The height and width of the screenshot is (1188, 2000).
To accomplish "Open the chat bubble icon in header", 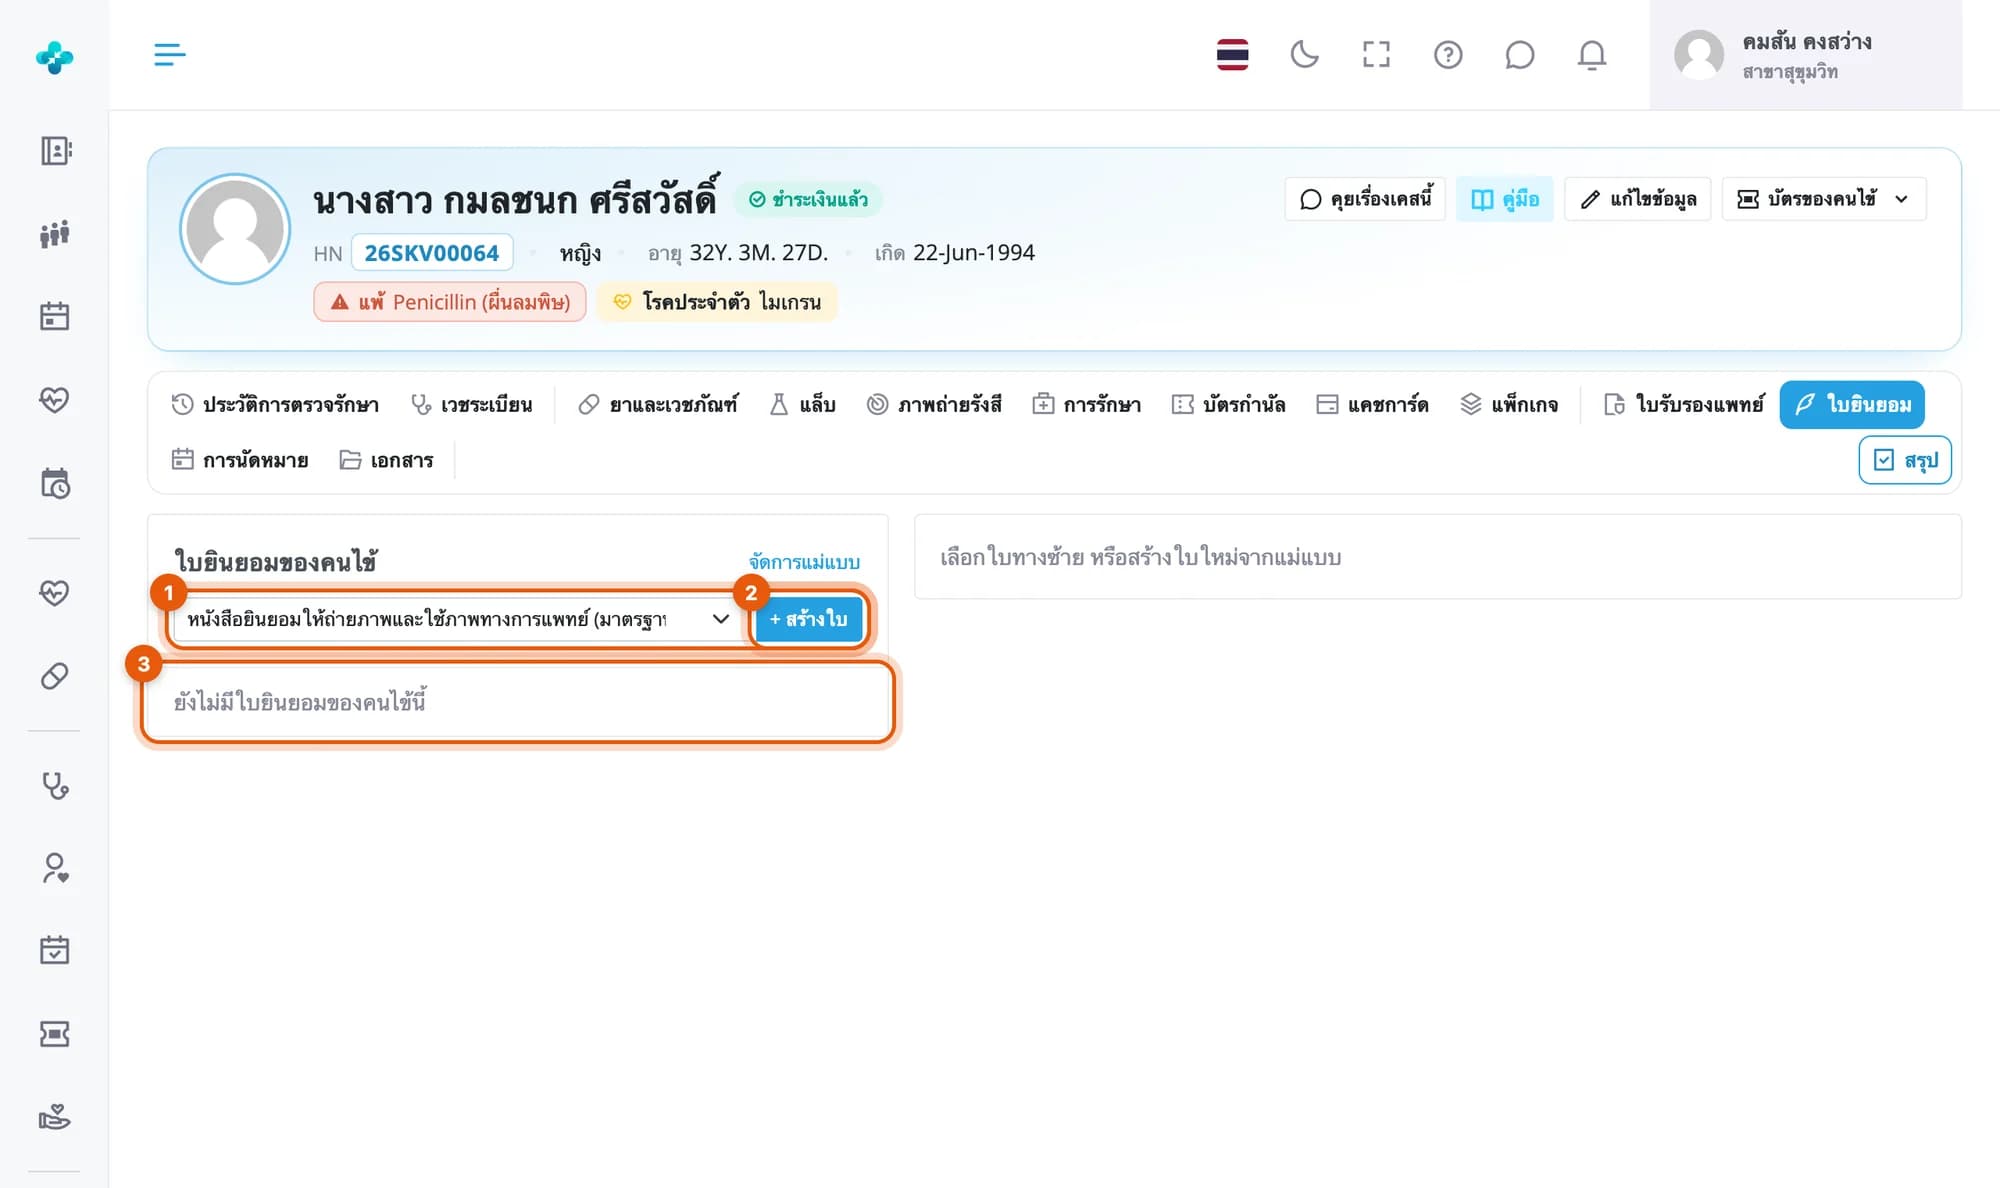I will click(1519, 54).
